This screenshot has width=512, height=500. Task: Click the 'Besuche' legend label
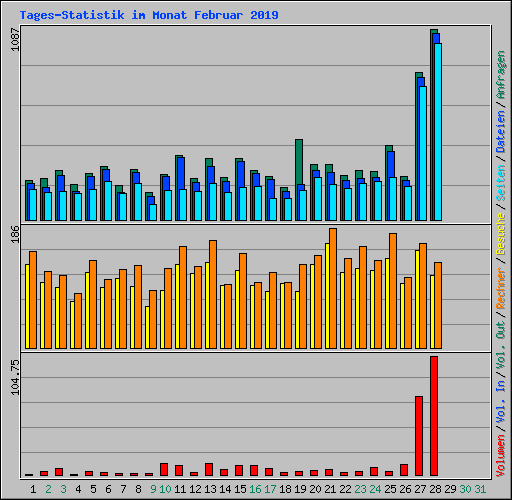(501, 234)
